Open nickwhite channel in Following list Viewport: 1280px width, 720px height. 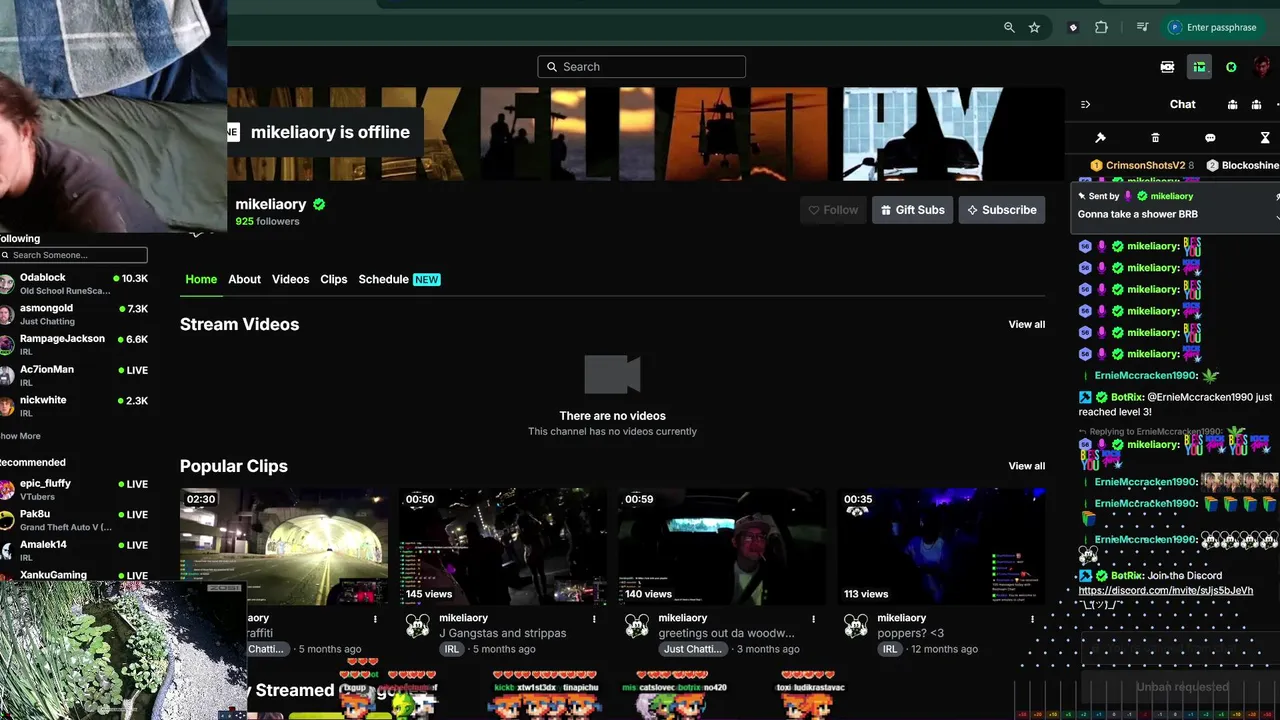(x=74, y=406)
